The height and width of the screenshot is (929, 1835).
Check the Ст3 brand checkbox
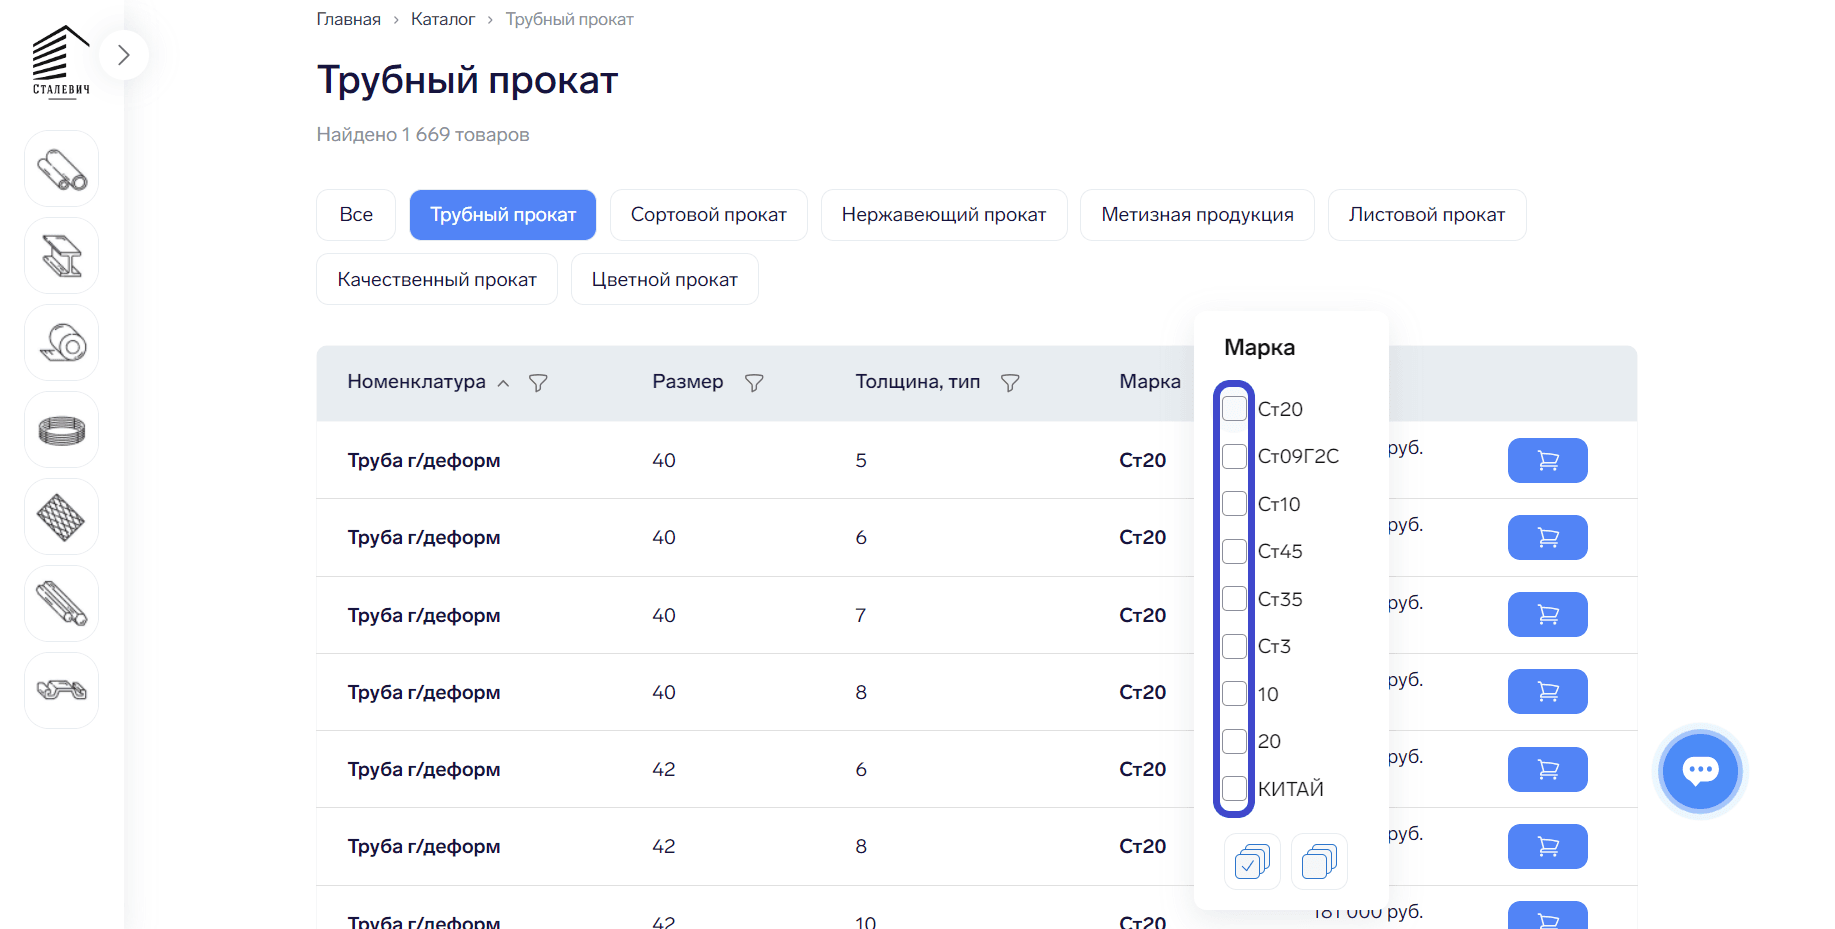coord(1235,646)
